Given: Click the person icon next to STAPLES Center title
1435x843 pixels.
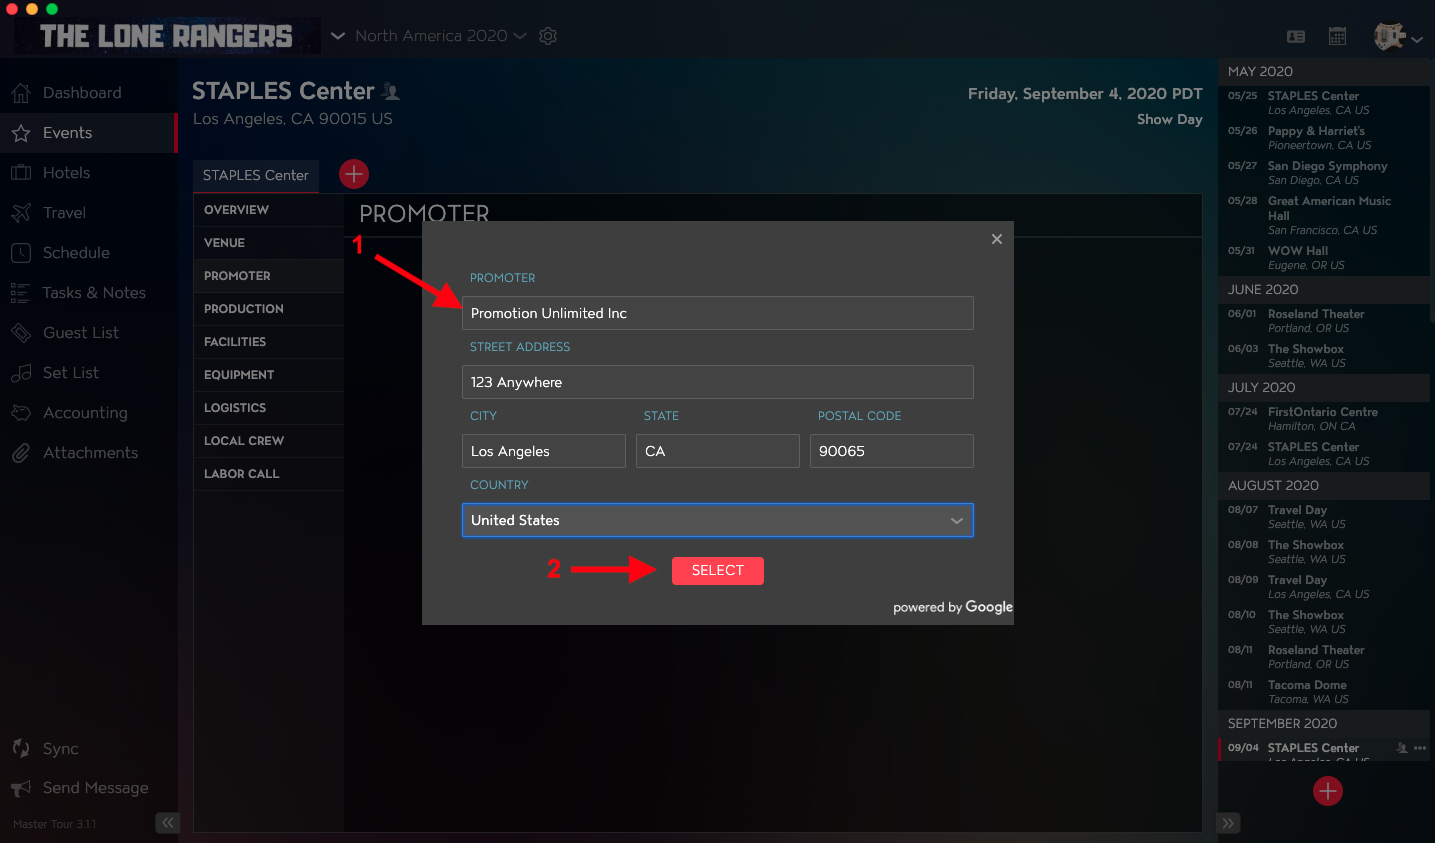Looking at the screenshot, I should [391, 92].
